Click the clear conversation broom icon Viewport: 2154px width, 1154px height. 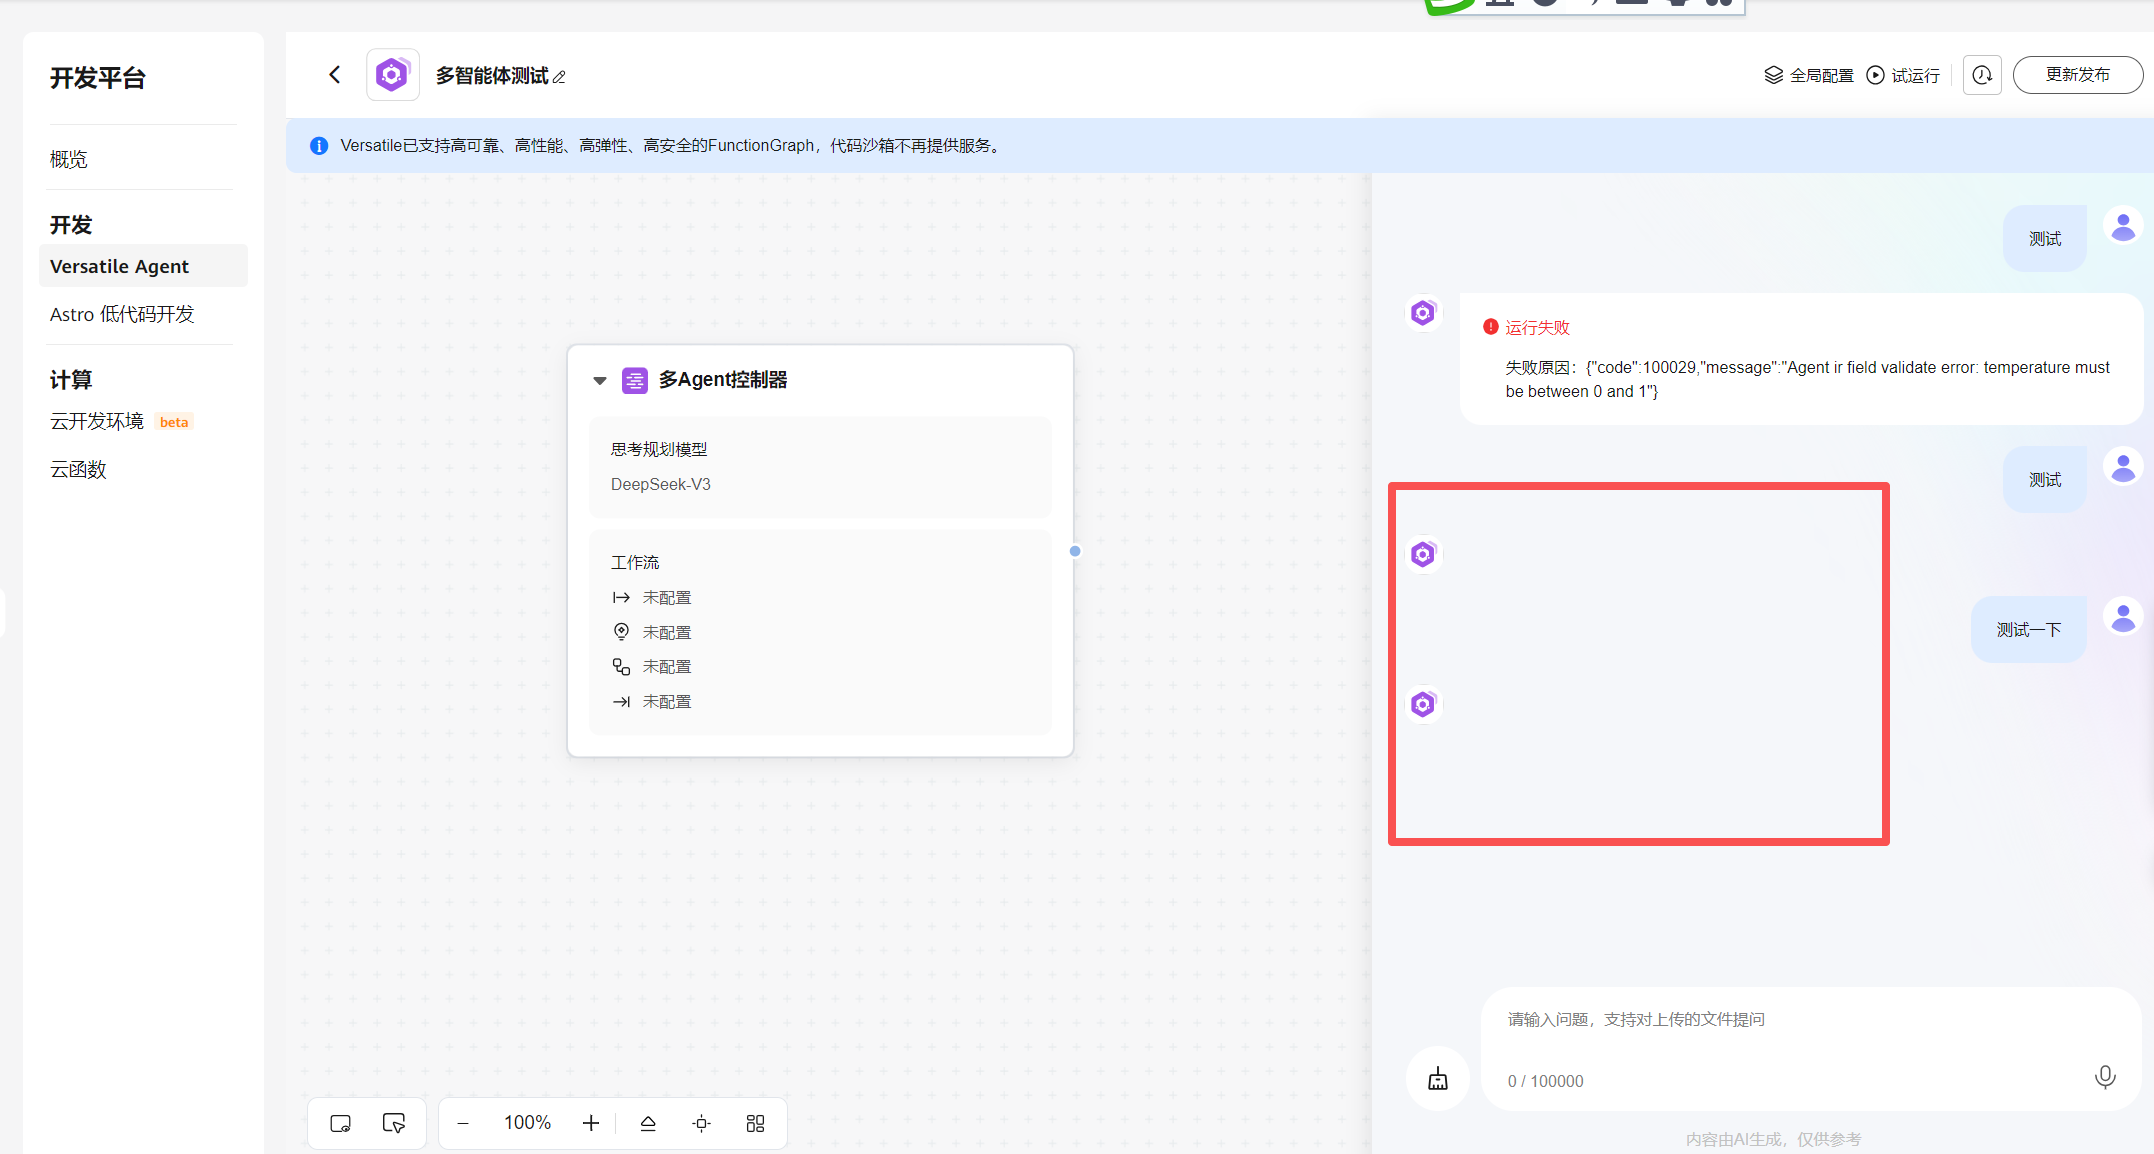tap(1437, 1078)
